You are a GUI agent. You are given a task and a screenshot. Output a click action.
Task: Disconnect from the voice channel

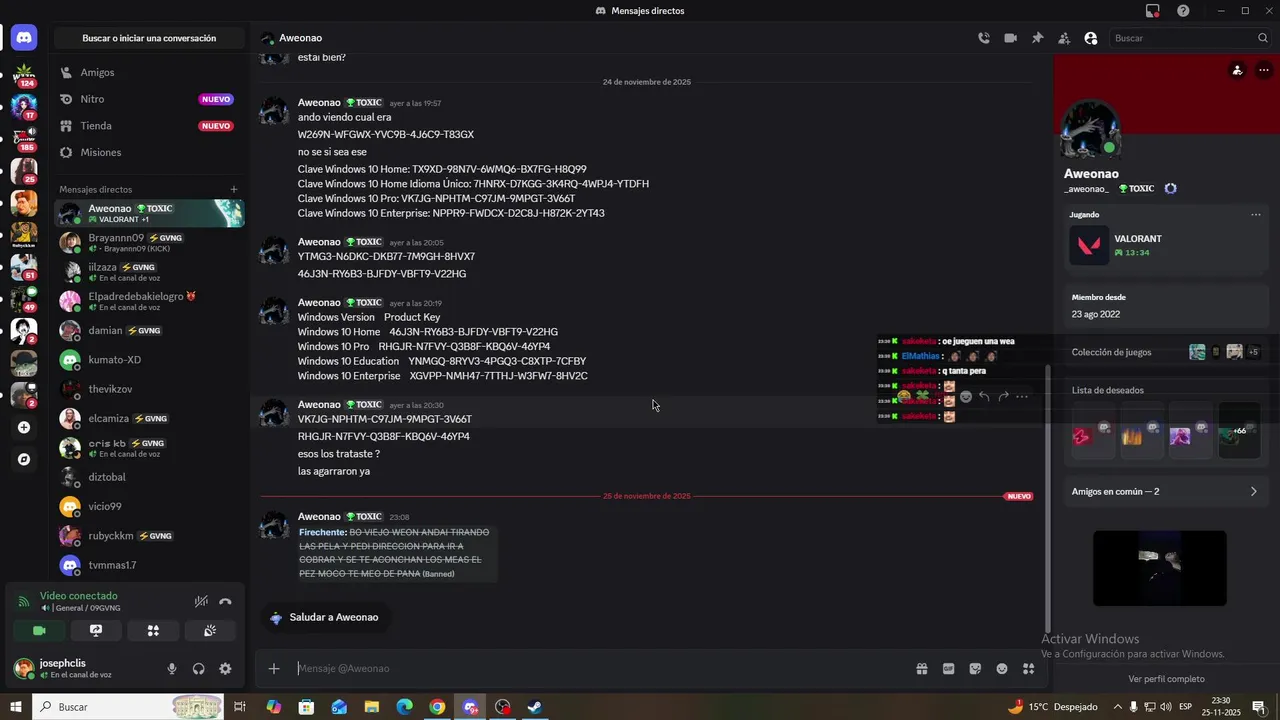tap(225, 601)
